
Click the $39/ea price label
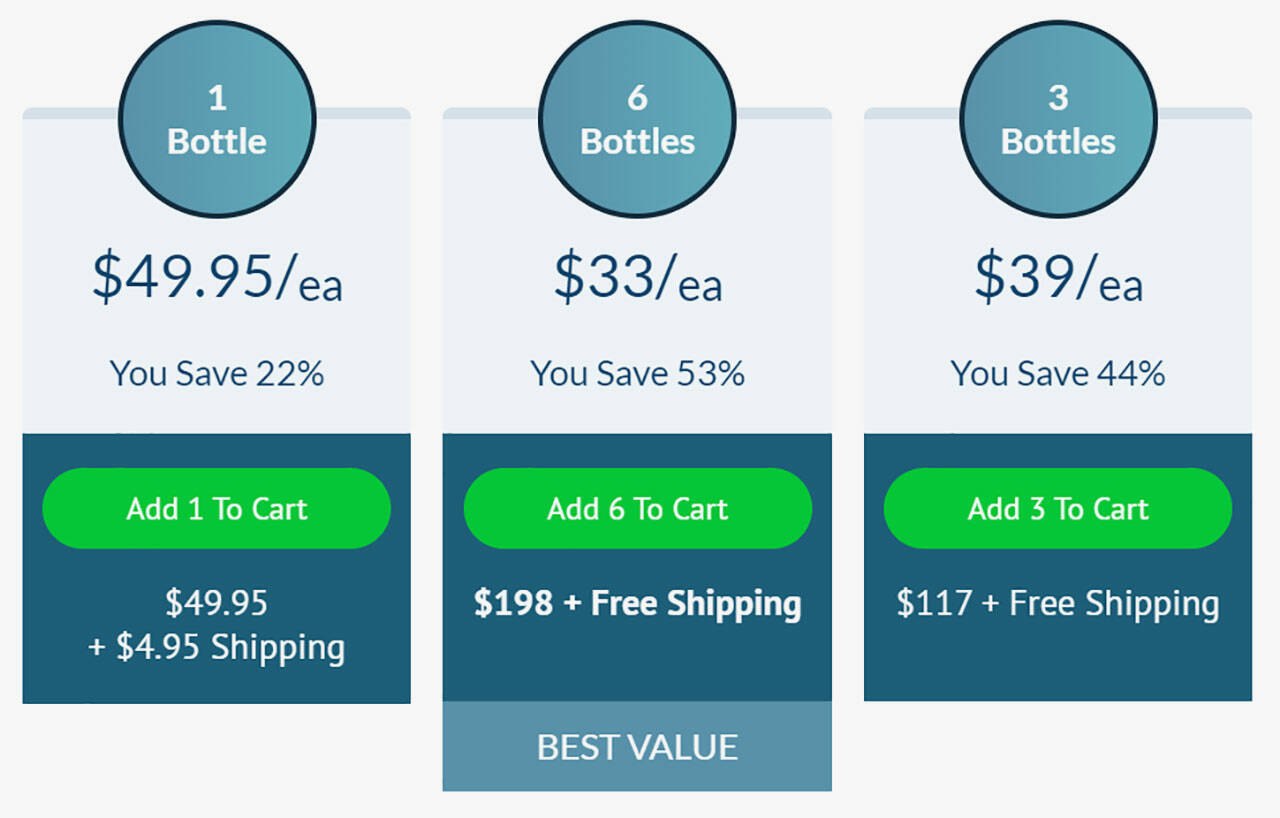coord(1058,277)
